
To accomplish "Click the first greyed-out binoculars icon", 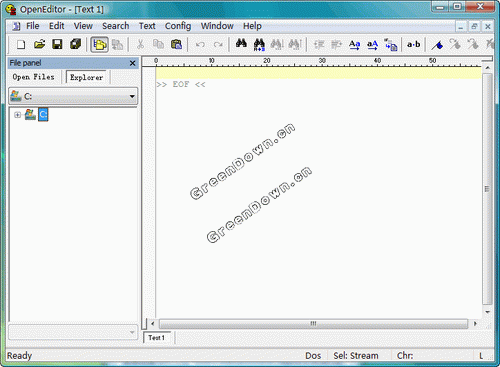I will pyautogui.click(x=277, y=44).
